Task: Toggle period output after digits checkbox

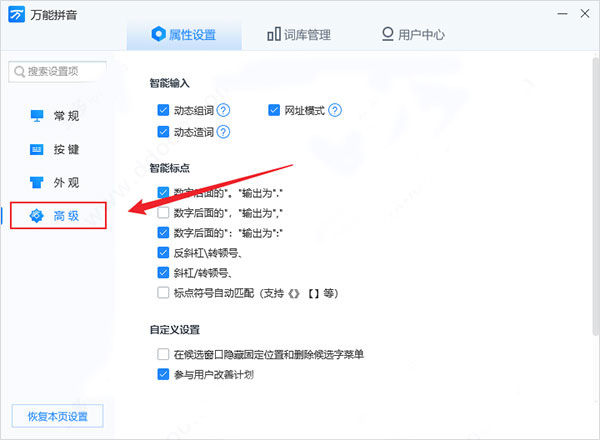Action: 163,192
